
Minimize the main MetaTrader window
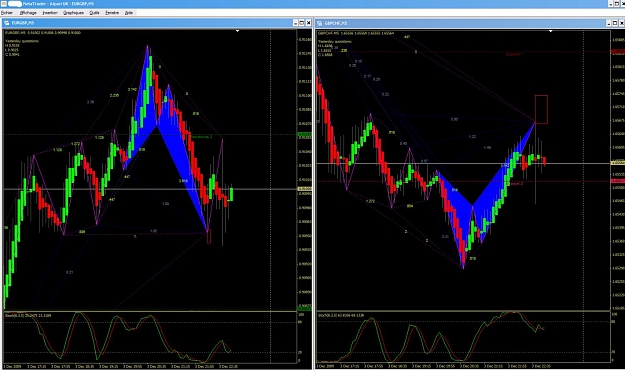point(611,4)
